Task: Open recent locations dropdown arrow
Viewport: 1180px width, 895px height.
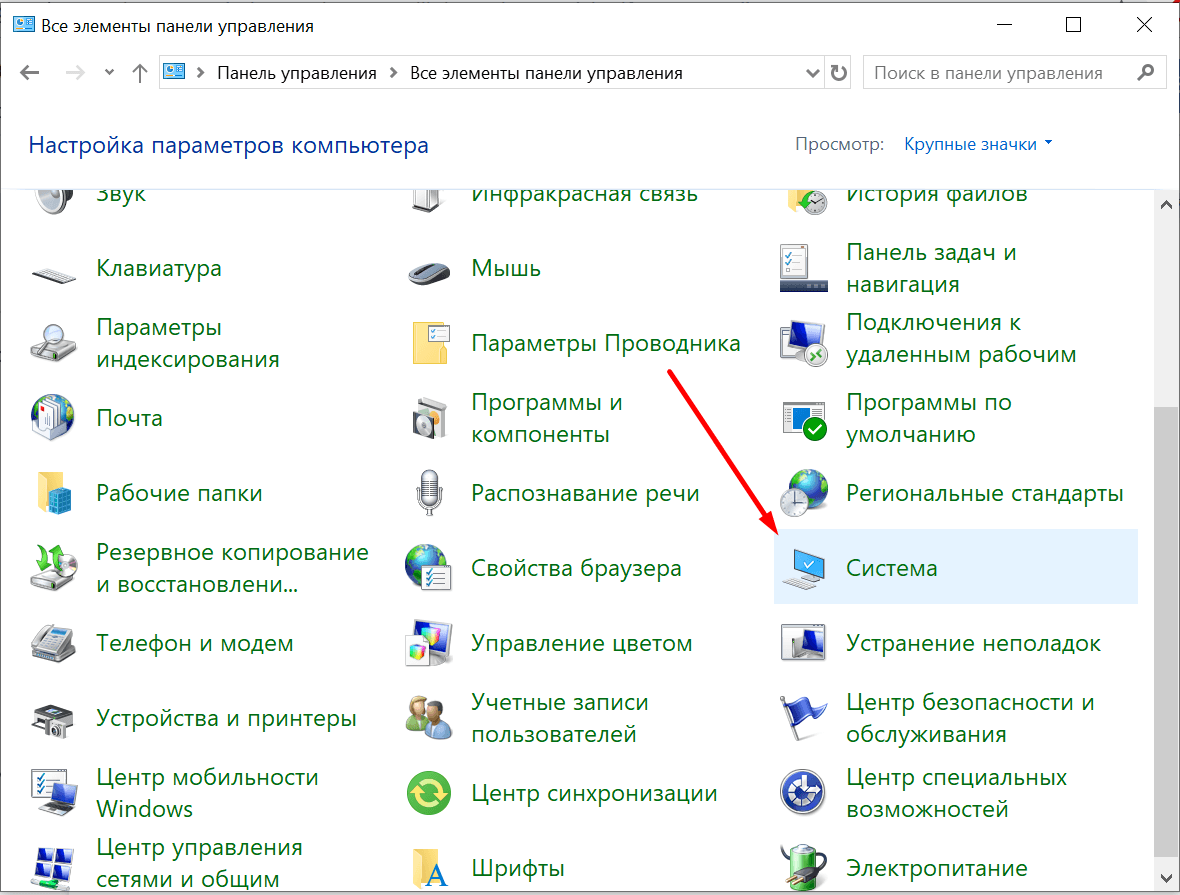Action: 110,72
